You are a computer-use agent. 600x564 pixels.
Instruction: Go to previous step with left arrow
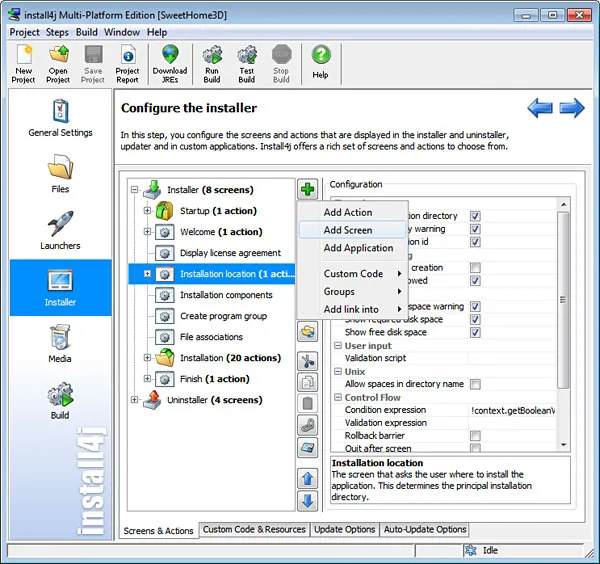click(x=540, y=108)
